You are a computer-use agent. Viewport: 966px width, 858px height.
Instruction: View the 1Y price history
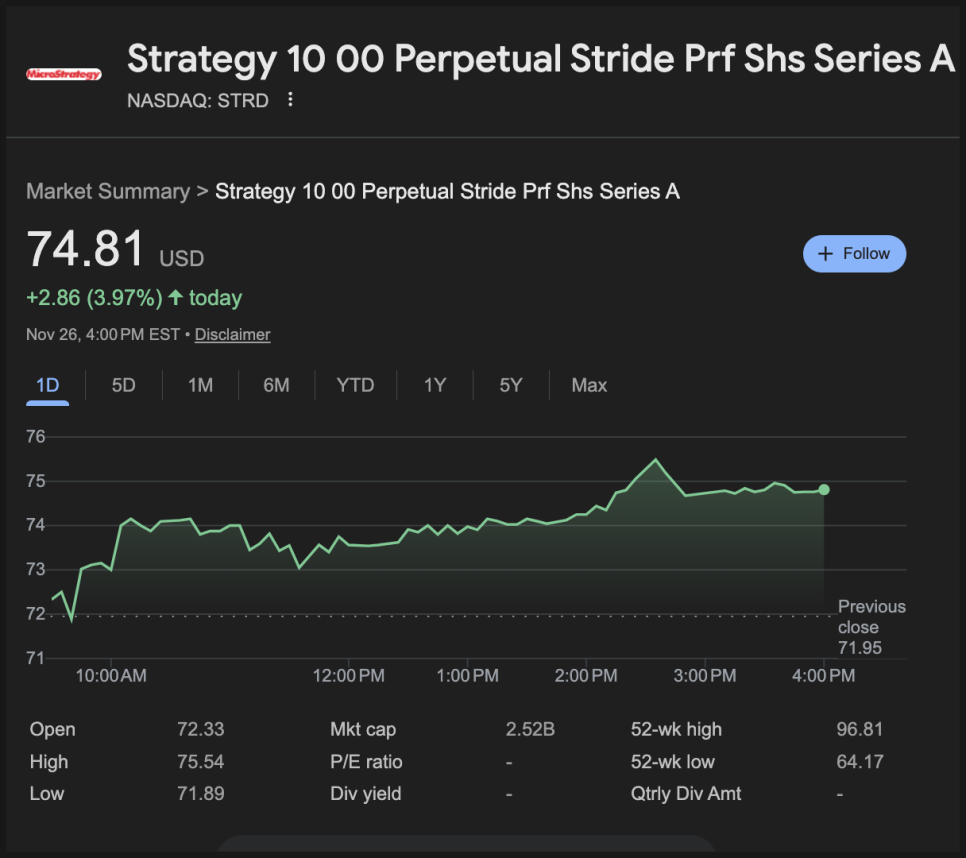pyautogui.click(x=434, y=385)
